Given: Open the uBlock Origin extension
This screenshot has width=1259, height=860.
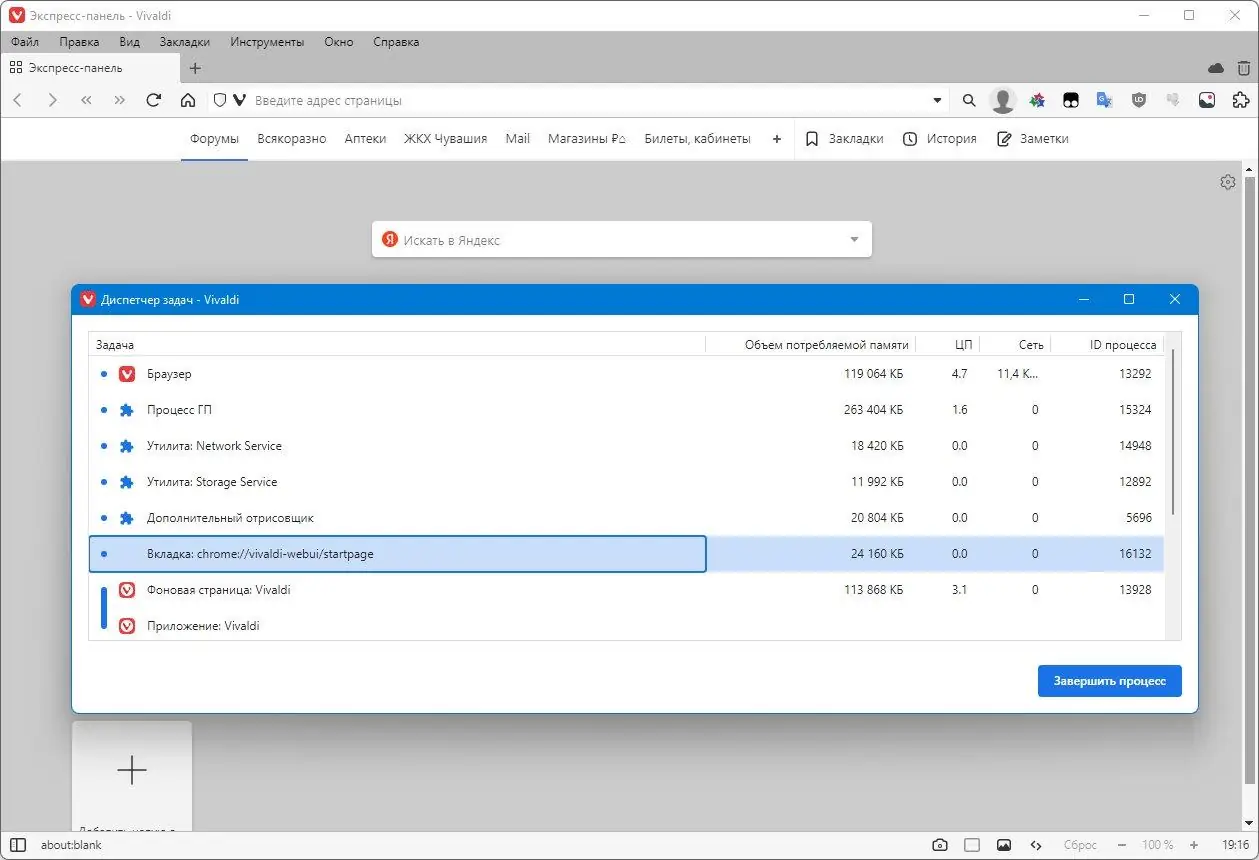Looking at the screenshot, I should [x=1139, y=100].
